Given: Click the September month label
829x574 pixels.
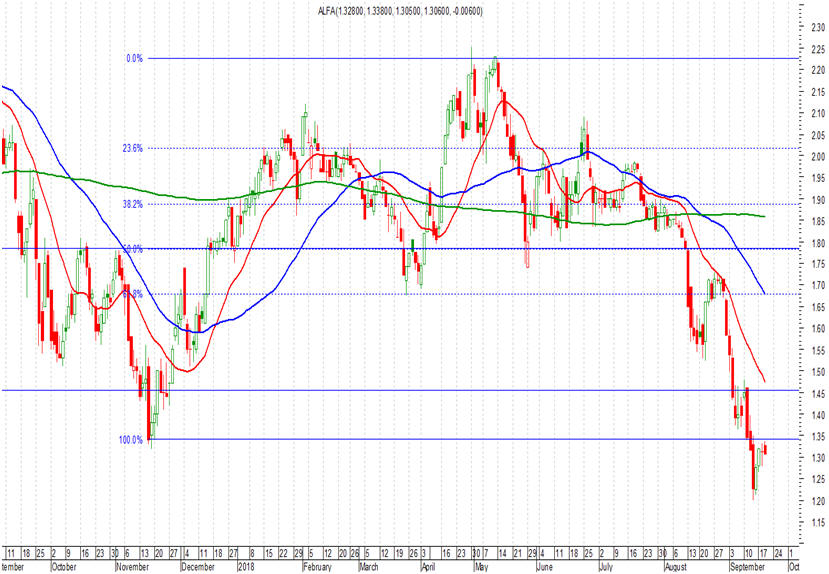Looking at the screenshot, I should tap(747, 567).
